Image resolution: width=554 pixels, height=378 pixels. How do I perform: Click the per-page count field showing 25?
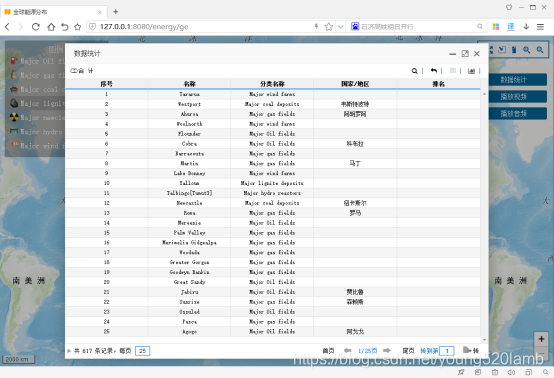(142, 351)
